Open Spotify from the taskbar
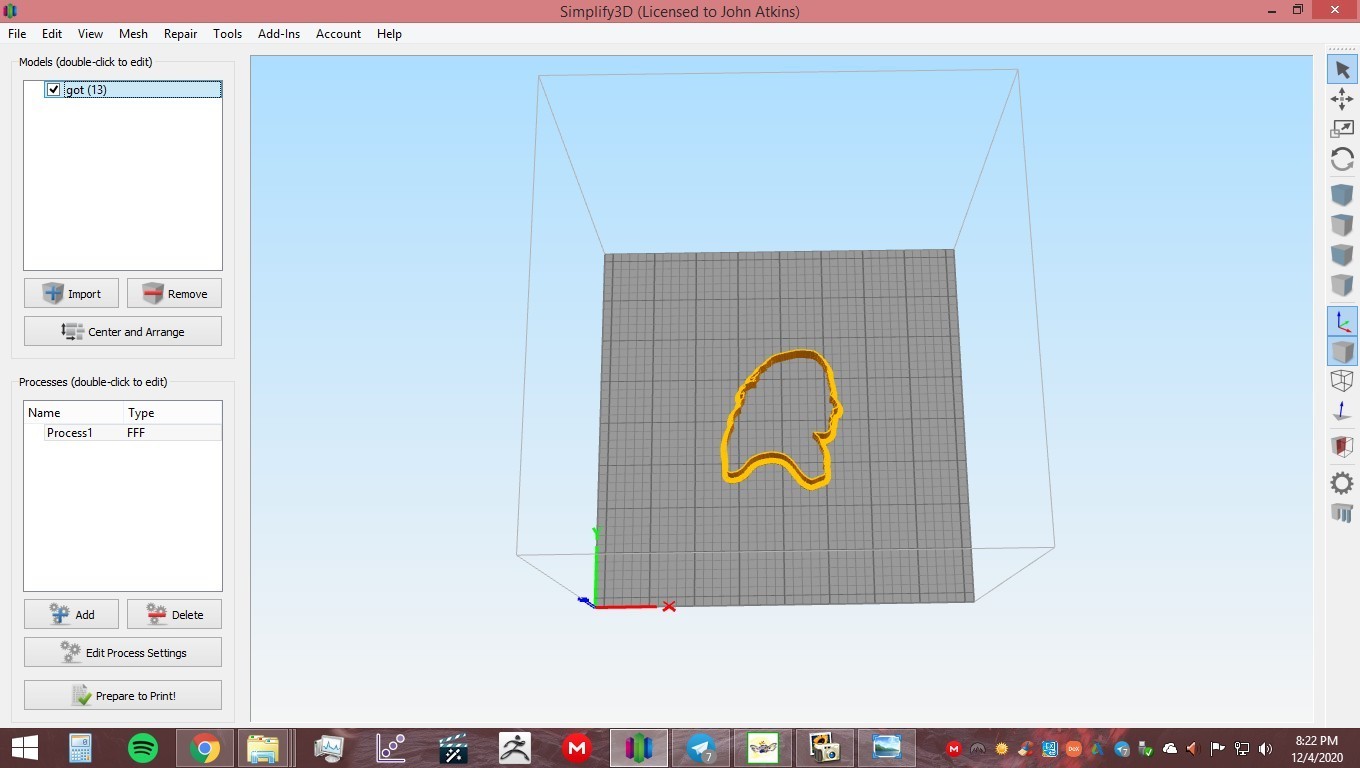1360x768 pixels. coord(142,748)
